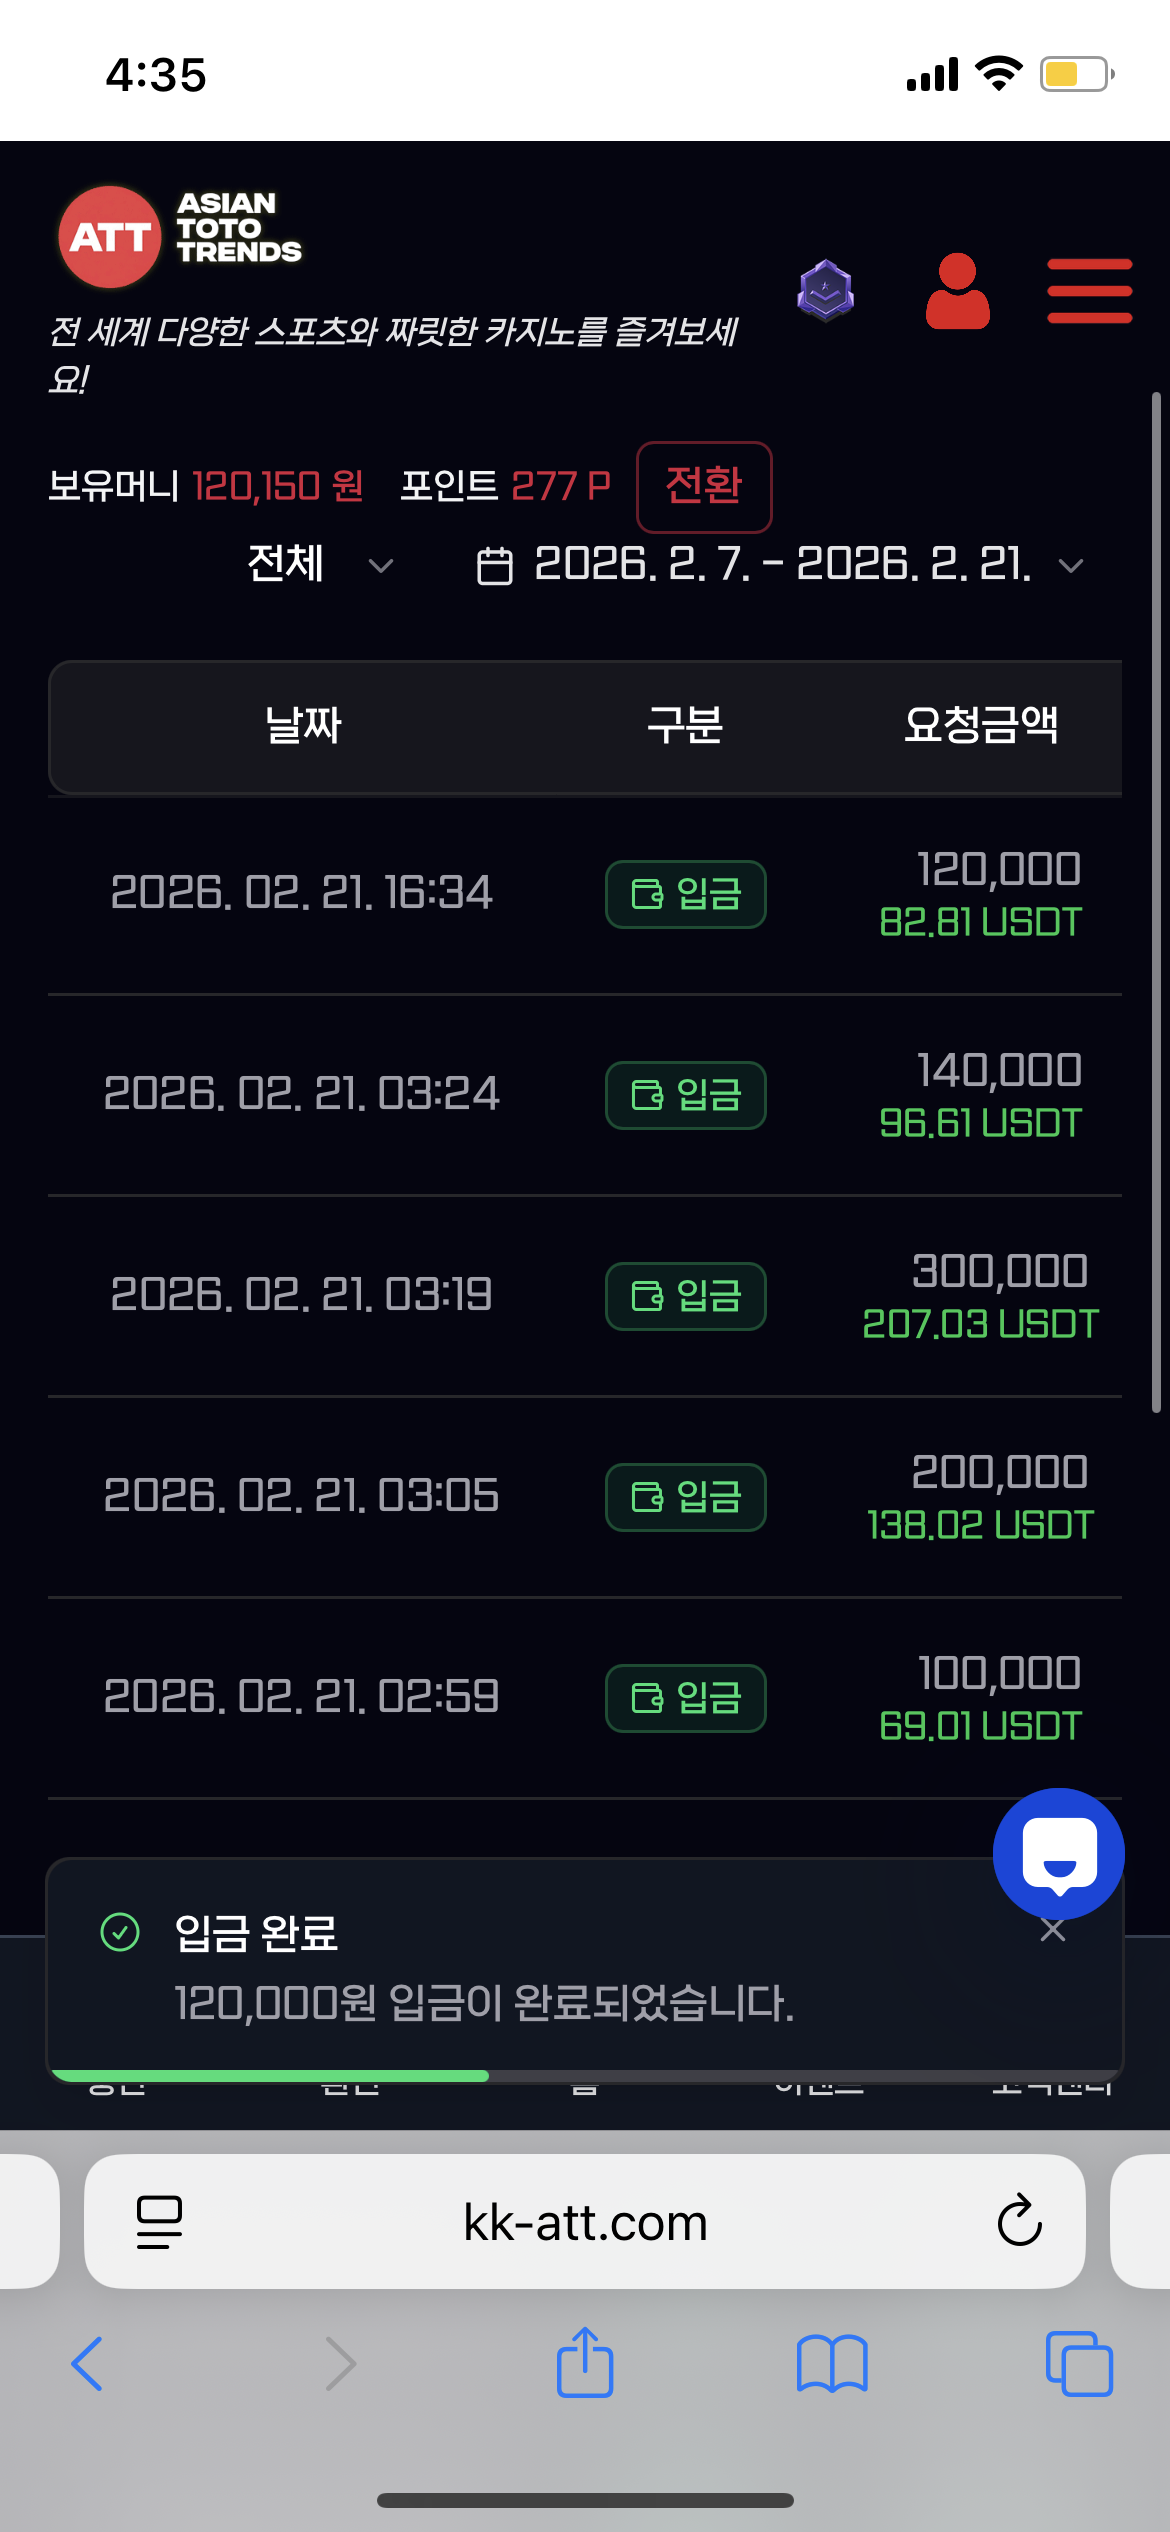Close the 입금 완료 notification
The height and width of the screenshot is (2532, 1170).
click(x=1052, y=1930)
